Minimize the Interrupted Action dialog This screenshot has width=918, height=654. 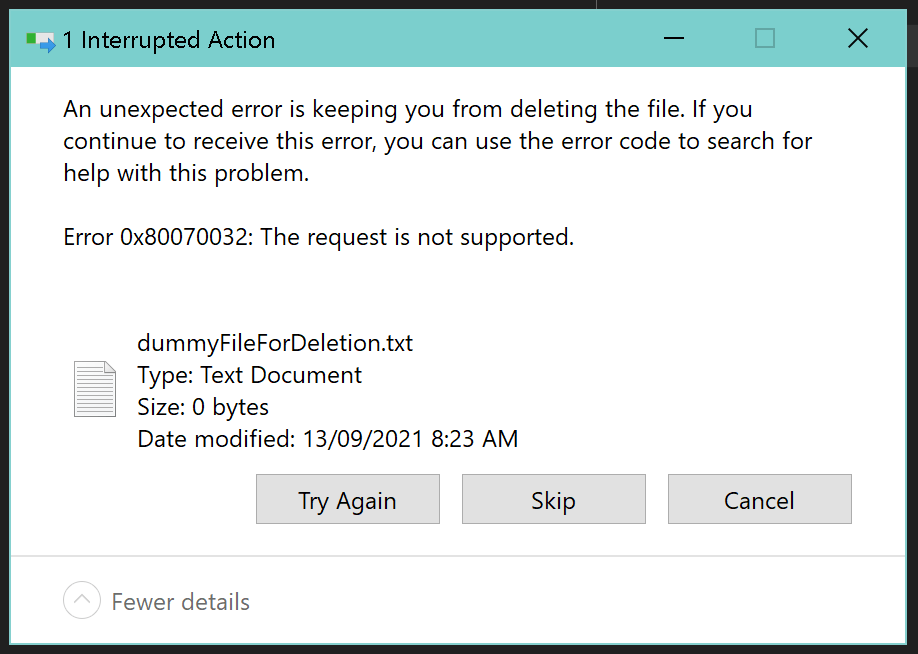pos(673,39)
